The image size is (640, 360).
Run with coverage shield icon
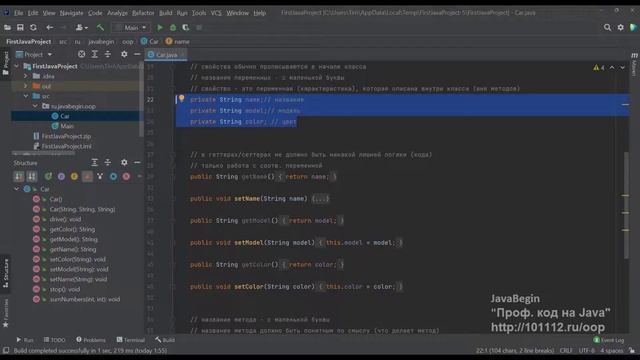click(186, 27)
